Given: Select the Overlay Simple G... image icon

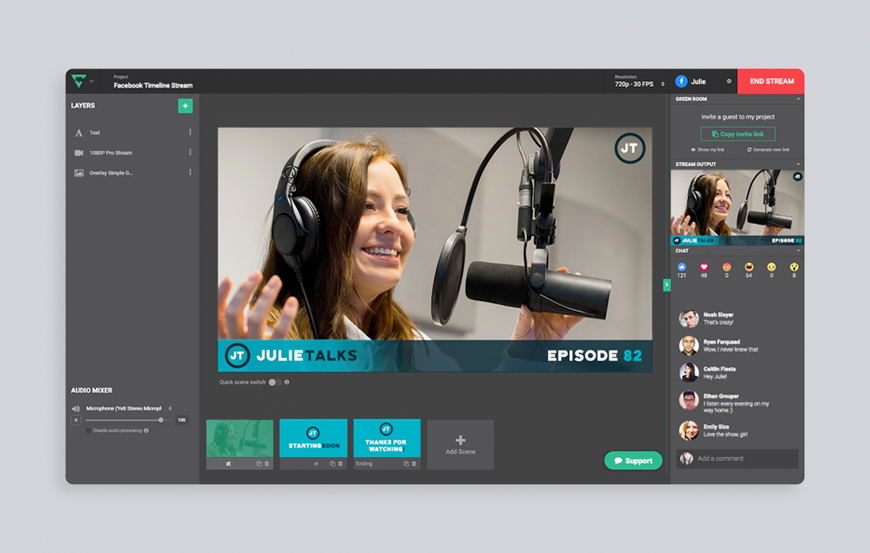Looking at the screenshot, I should [x=79, y=173].
